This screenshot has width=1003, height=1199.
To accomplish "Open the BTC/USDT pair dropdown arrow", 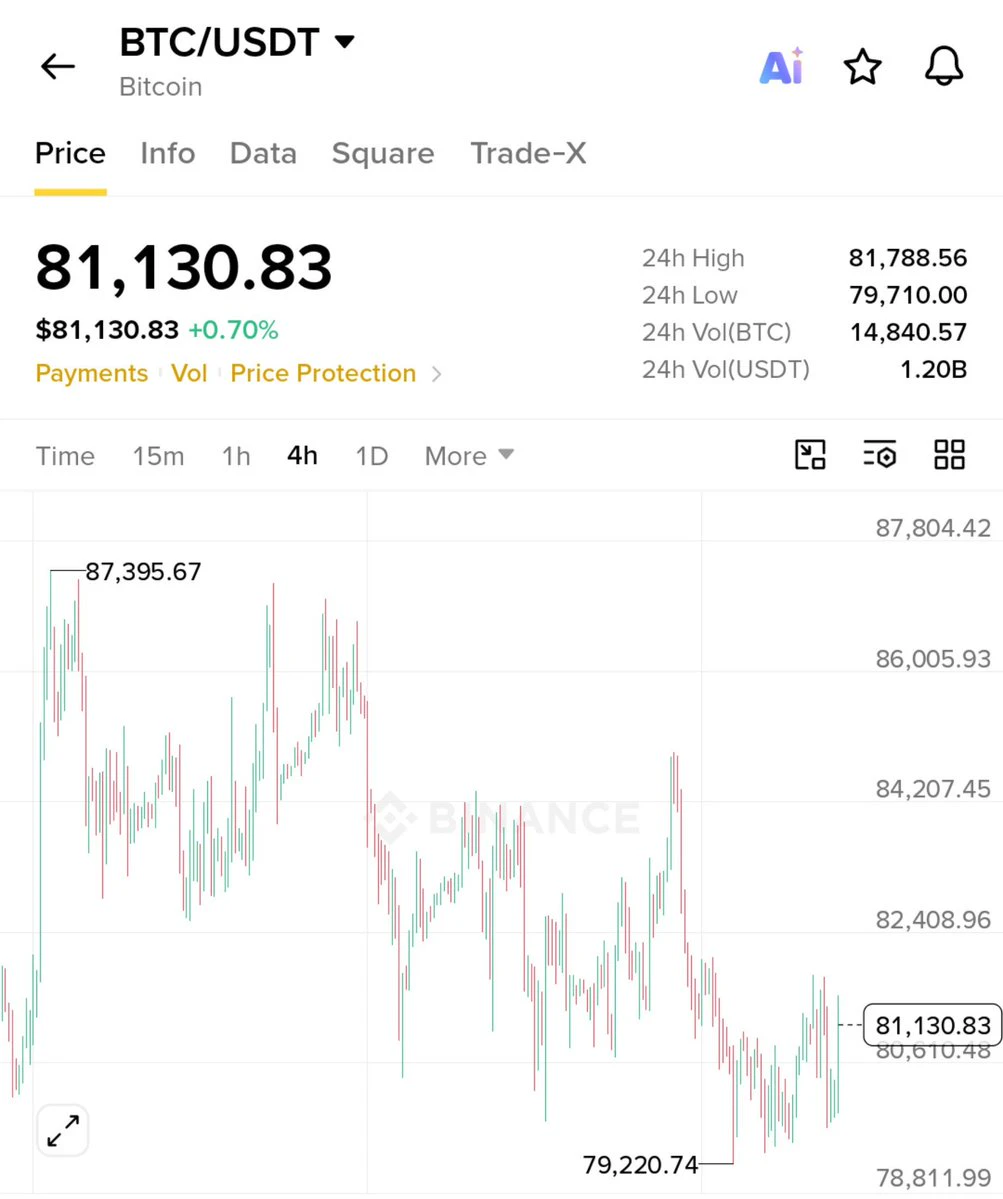I will tap(346, 41).
